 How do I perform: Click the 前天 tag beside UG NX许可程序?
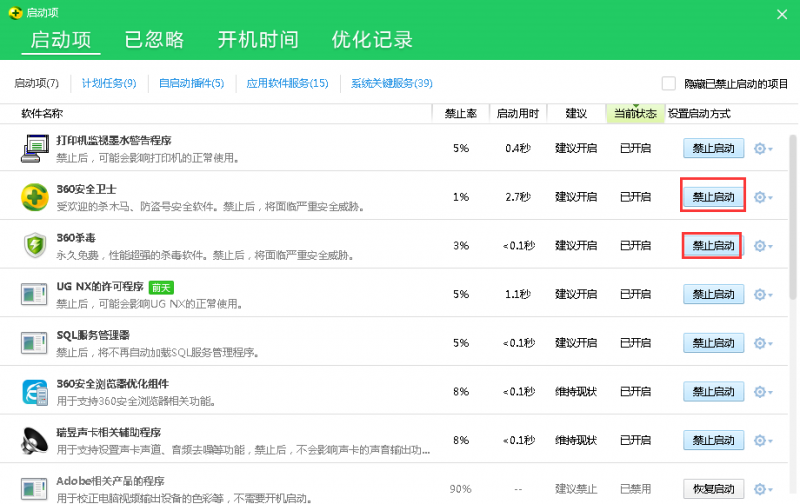161,288
